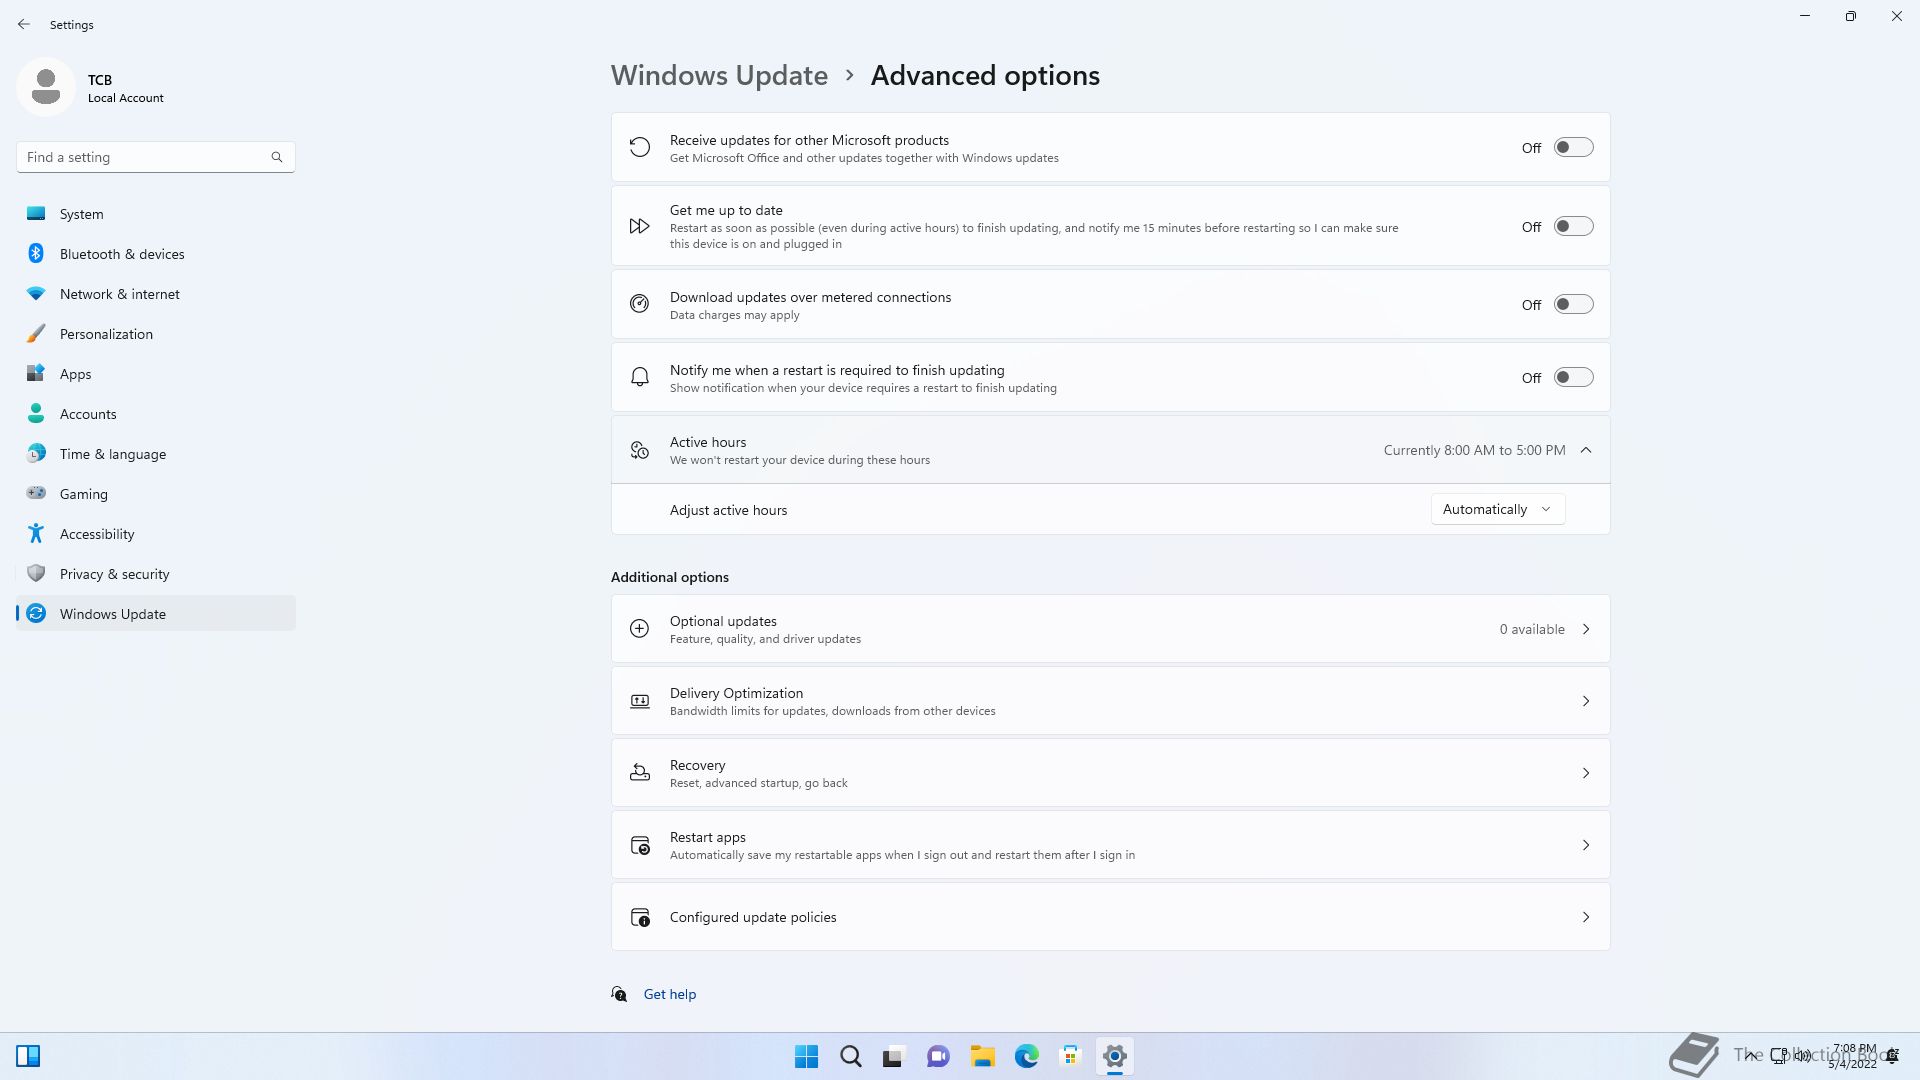The image size is (1920, 1080).
Task: Click the Apps icon in sidebar
Action: [36, 373]
